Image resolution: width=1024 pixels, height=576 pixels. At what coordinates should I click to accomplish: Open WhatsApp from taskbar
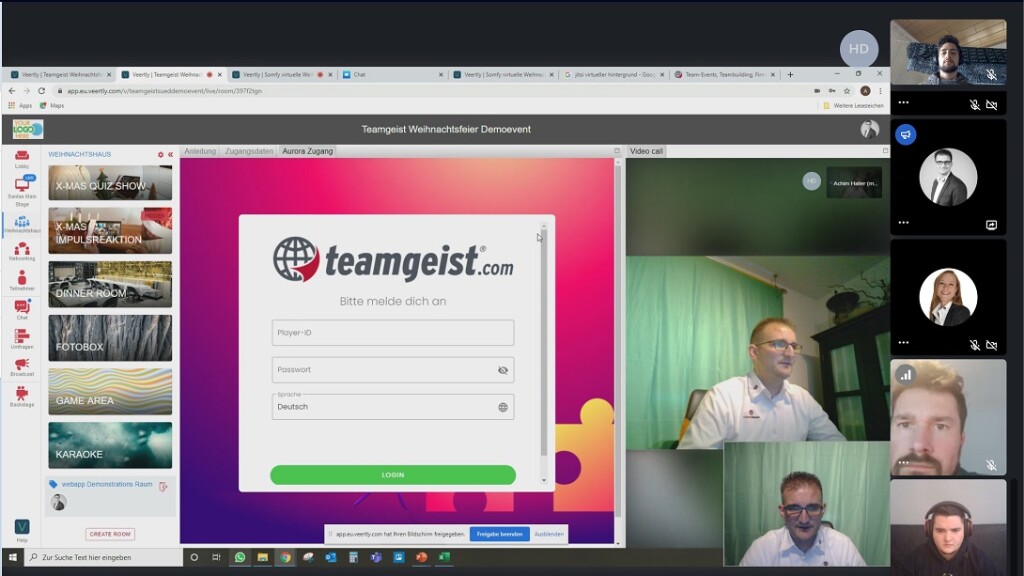[240, 557]
